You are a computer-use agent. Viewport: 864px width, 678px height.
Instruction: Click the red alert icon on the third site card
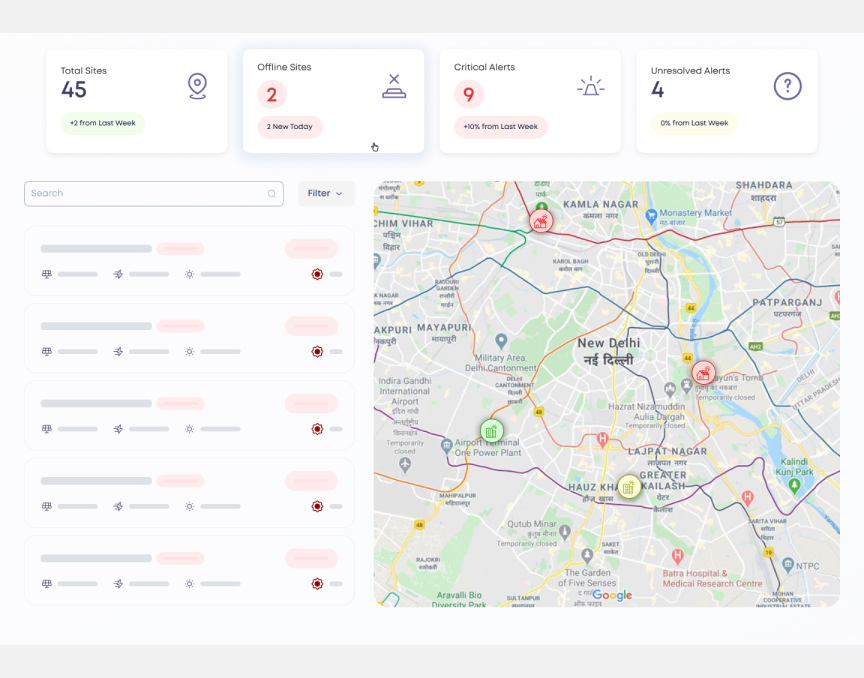click(317, 429)
